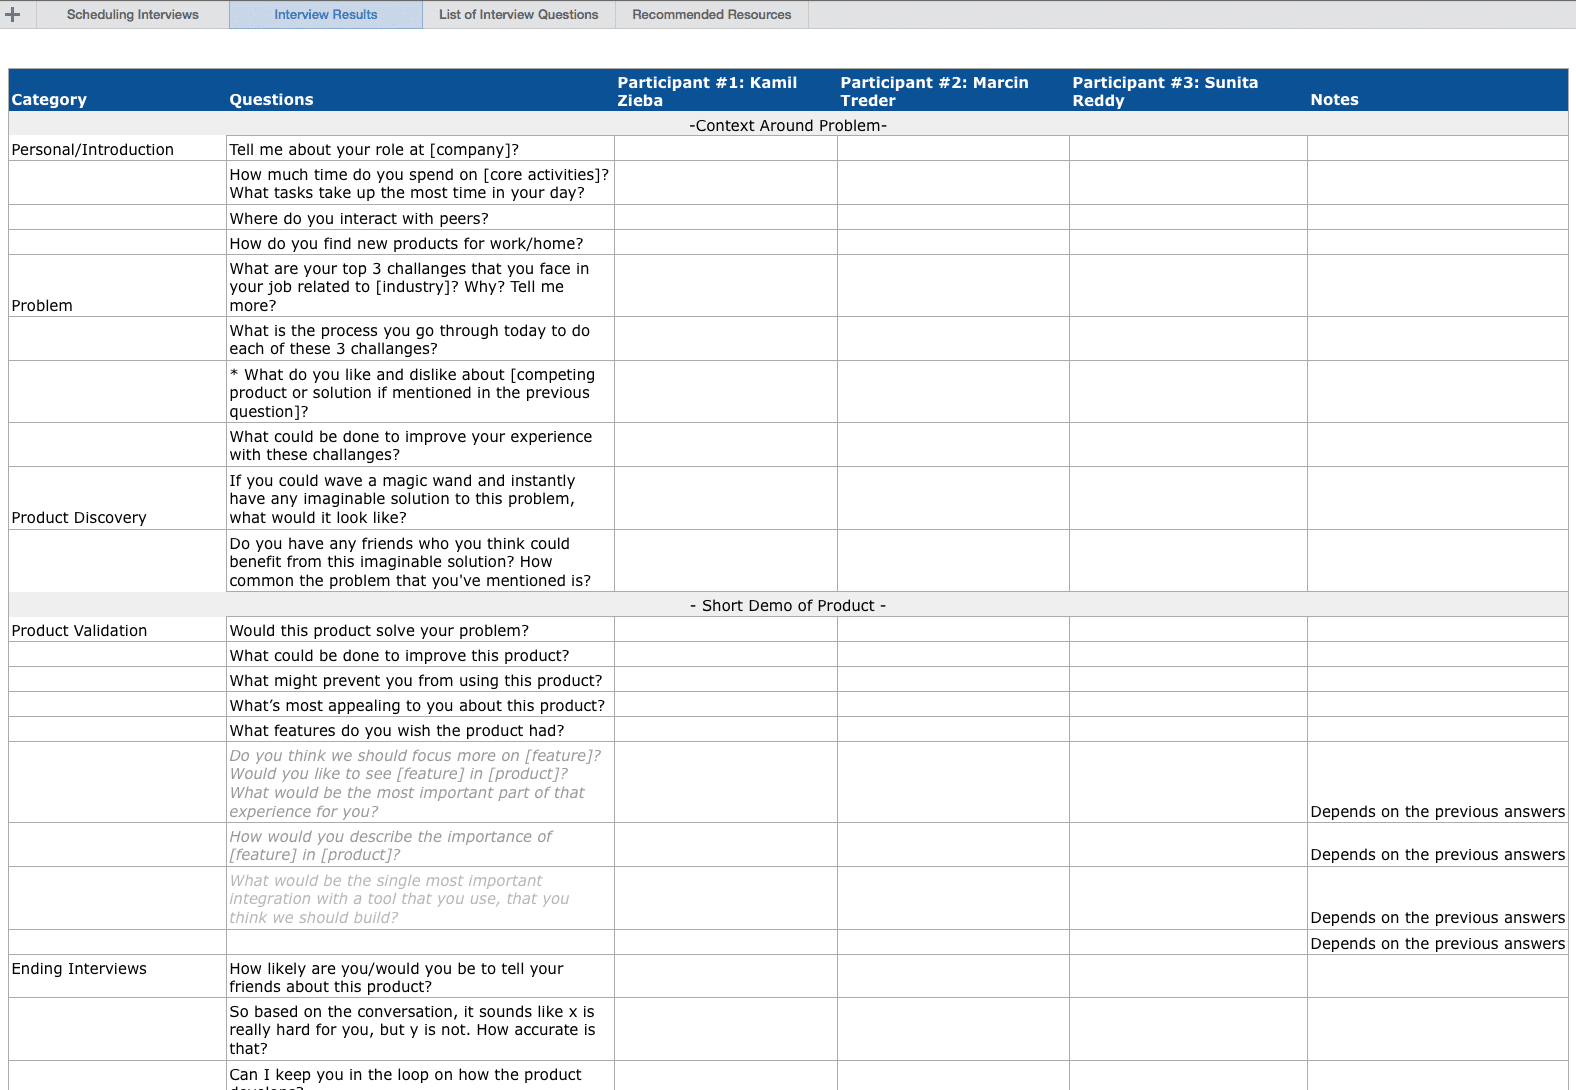Select 'What could be done to improve your experience' cell
Viewport: 1576px width, 1090px height.
tap(421, 445)
